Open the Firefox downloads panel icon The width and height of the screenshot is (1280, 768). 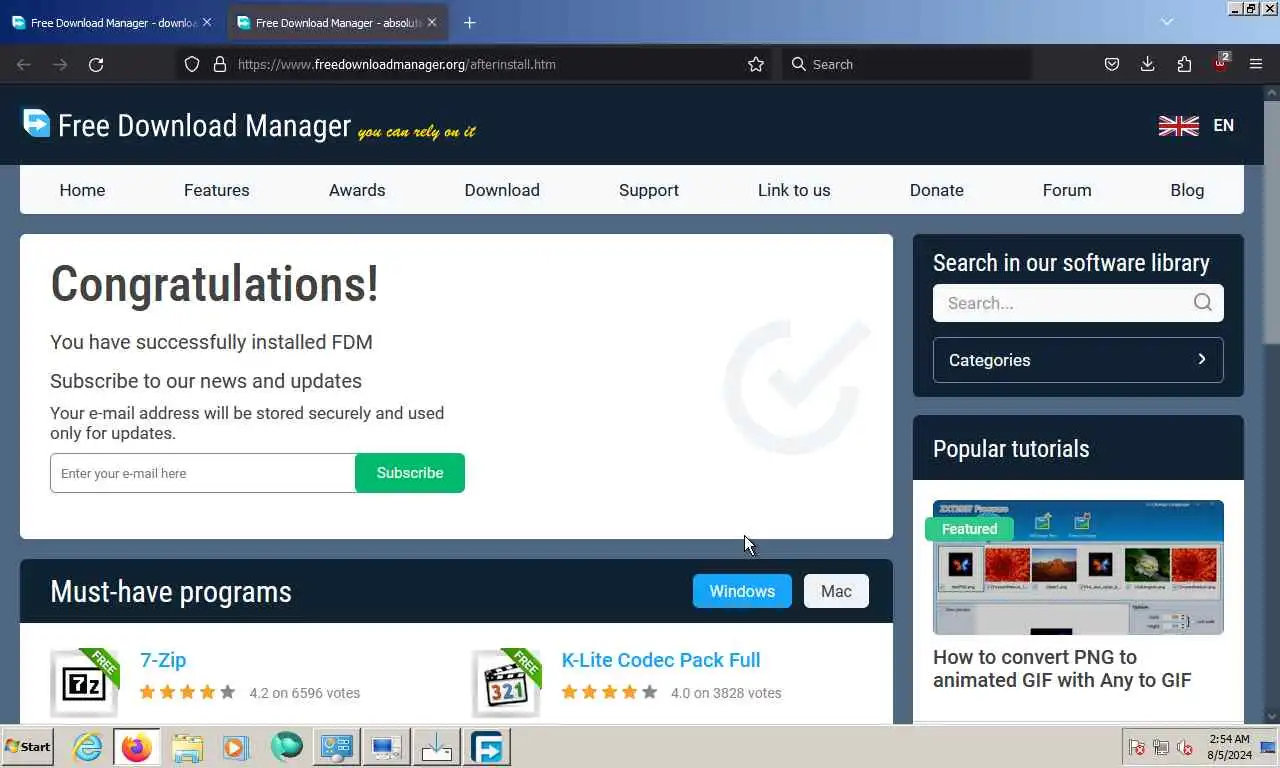(1147, 64)
